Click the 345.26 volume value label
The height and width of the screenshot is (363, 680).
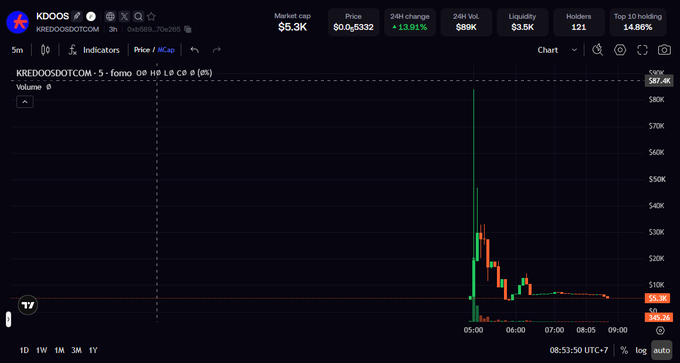pyautogui.click(x=659, y=317)
